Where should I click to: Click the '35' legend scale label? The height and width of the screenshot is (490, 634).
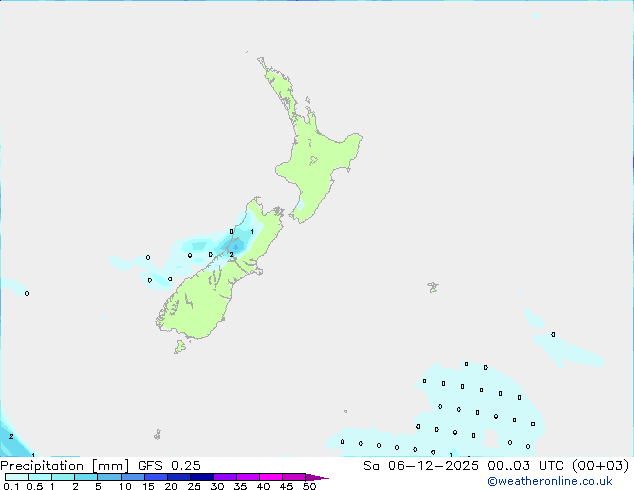pyautogui.click(x=240, y=486)
